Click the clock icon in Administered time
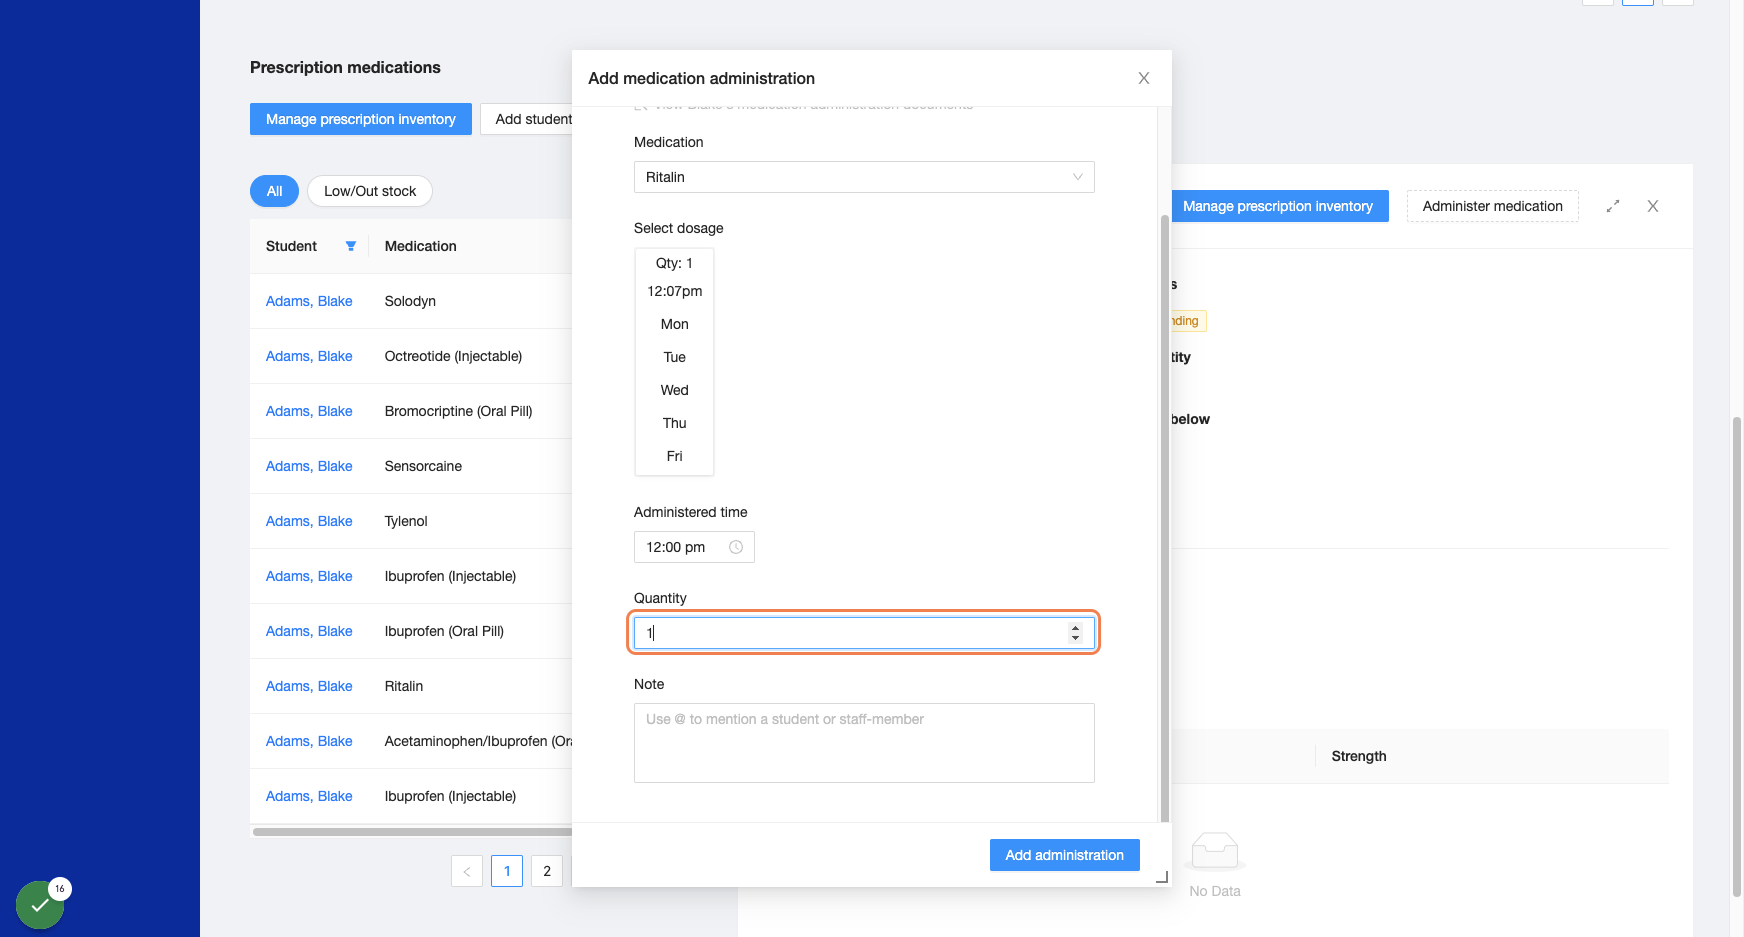 tap(736, 547)
